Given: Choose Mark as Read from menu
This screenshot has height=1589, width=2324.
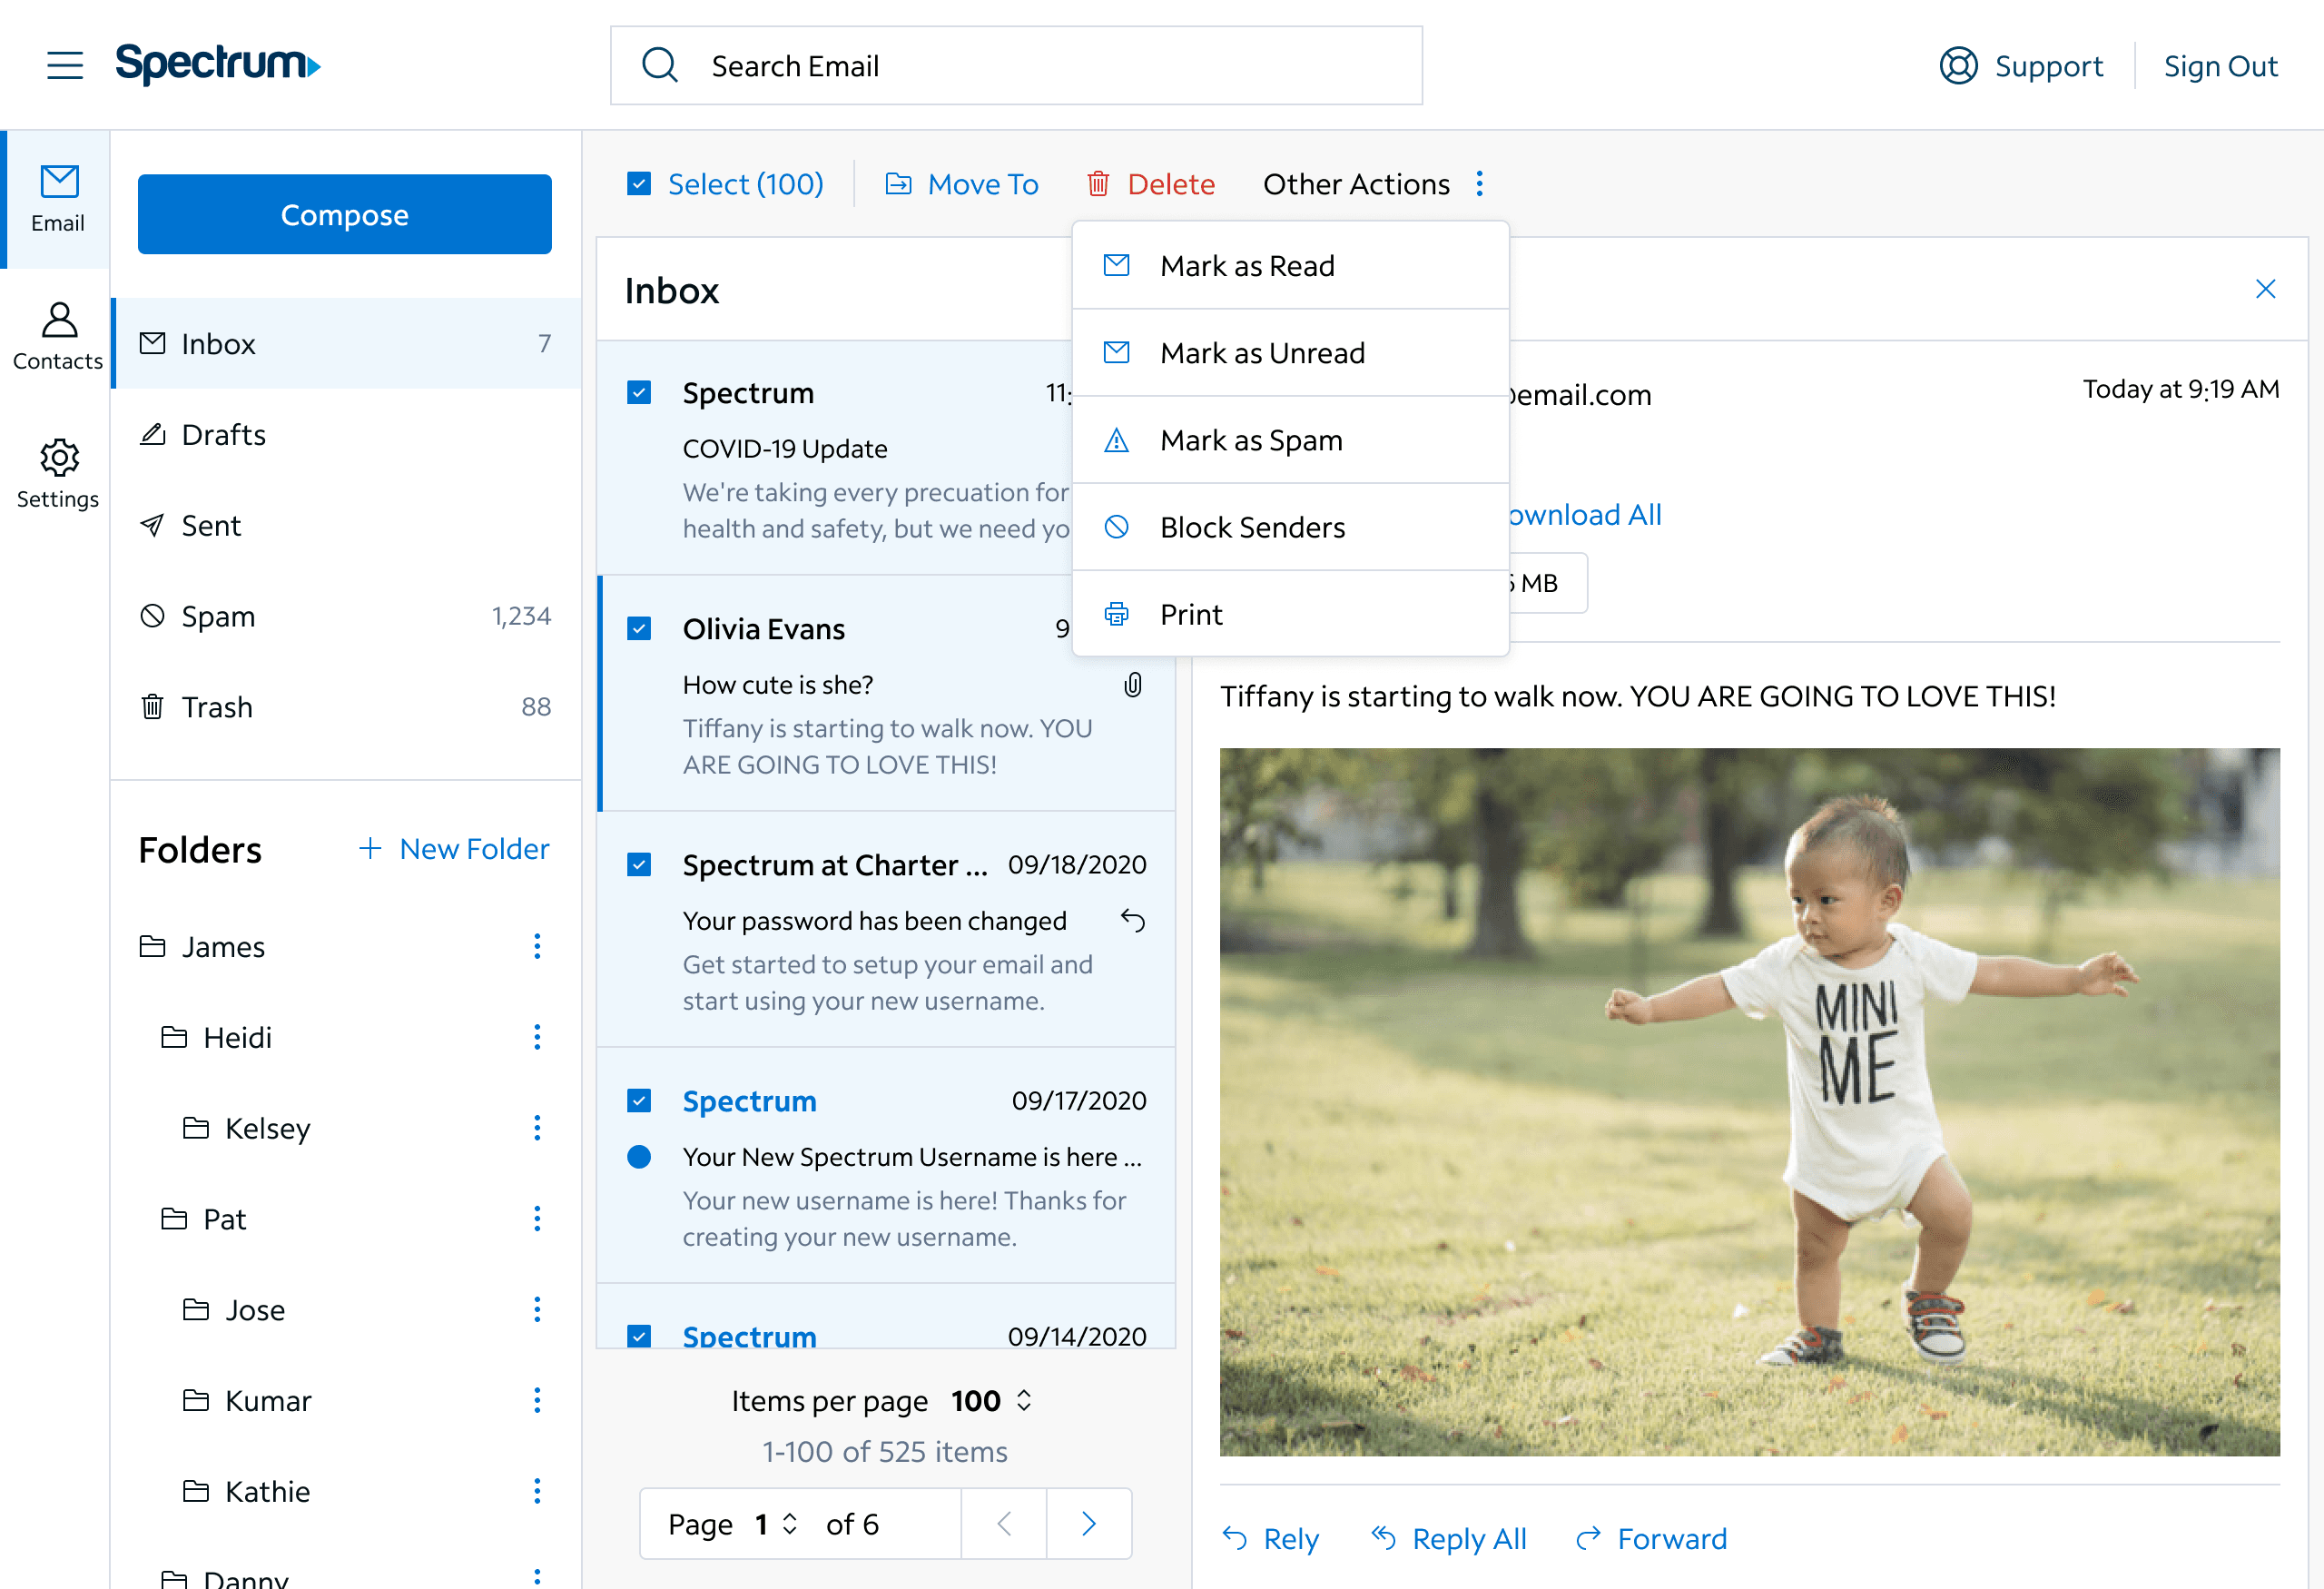Looking at the screenshot, I should point(1290,265).
